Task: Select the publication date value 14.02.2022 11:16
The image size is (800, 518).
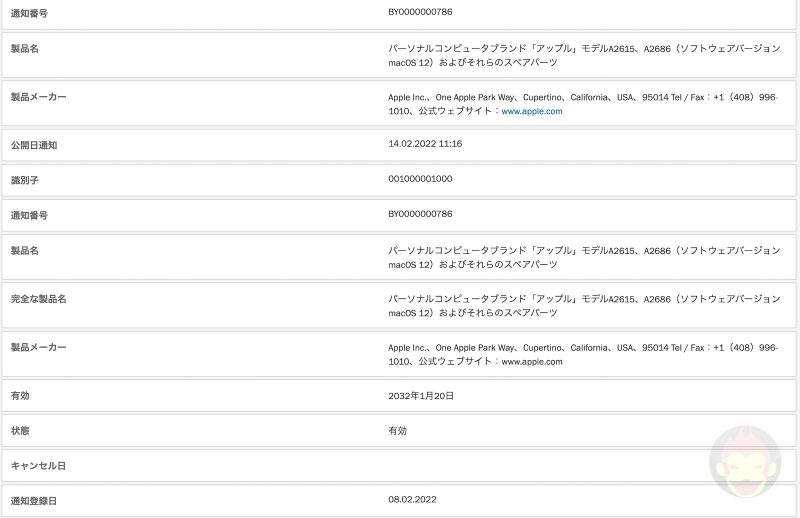Action: click(x=425, y=144)
